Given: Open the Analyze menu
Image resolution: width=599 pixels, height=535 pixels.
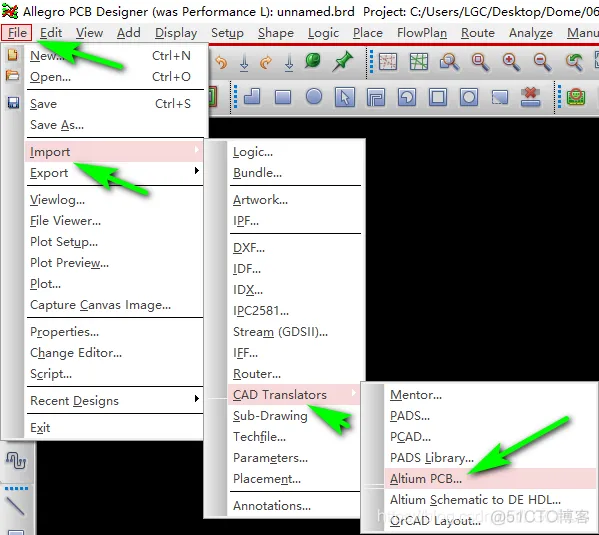Looking at the screenshot, I should [531, 33].
